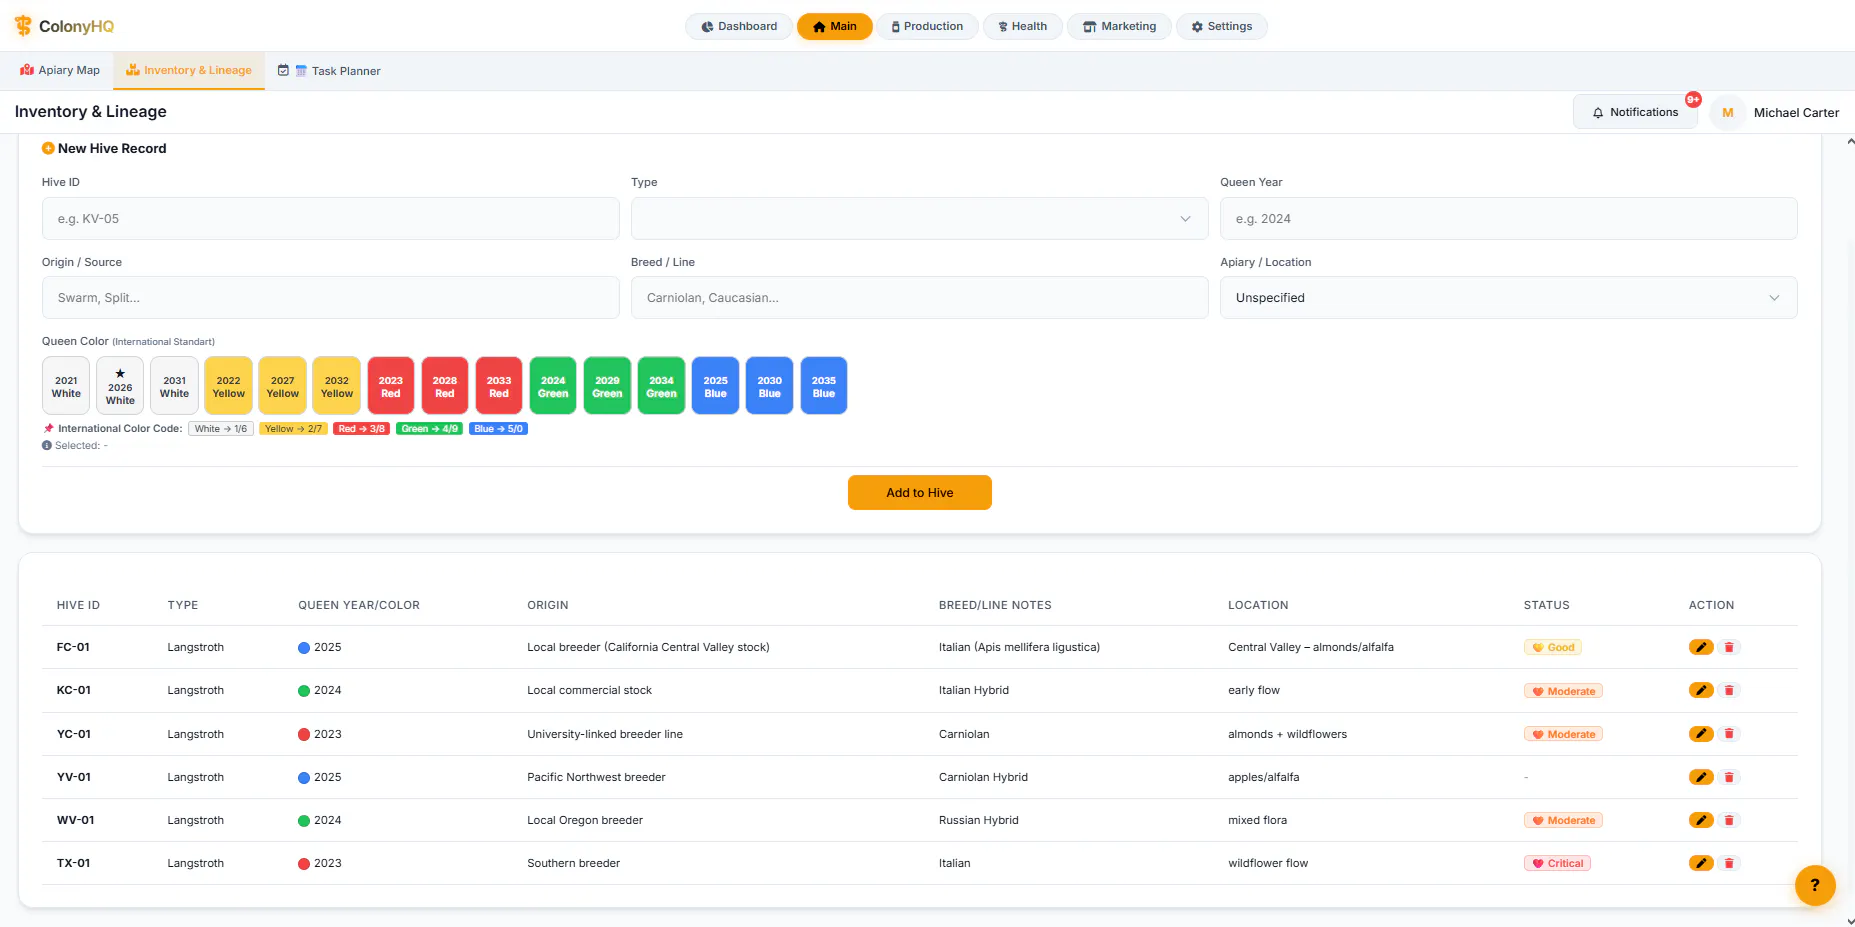Image resolution: width=1855 pixels, height=927 pixels.
Task: Select the Main menu item
Action: pyautogui.click(x=834, y=27)
